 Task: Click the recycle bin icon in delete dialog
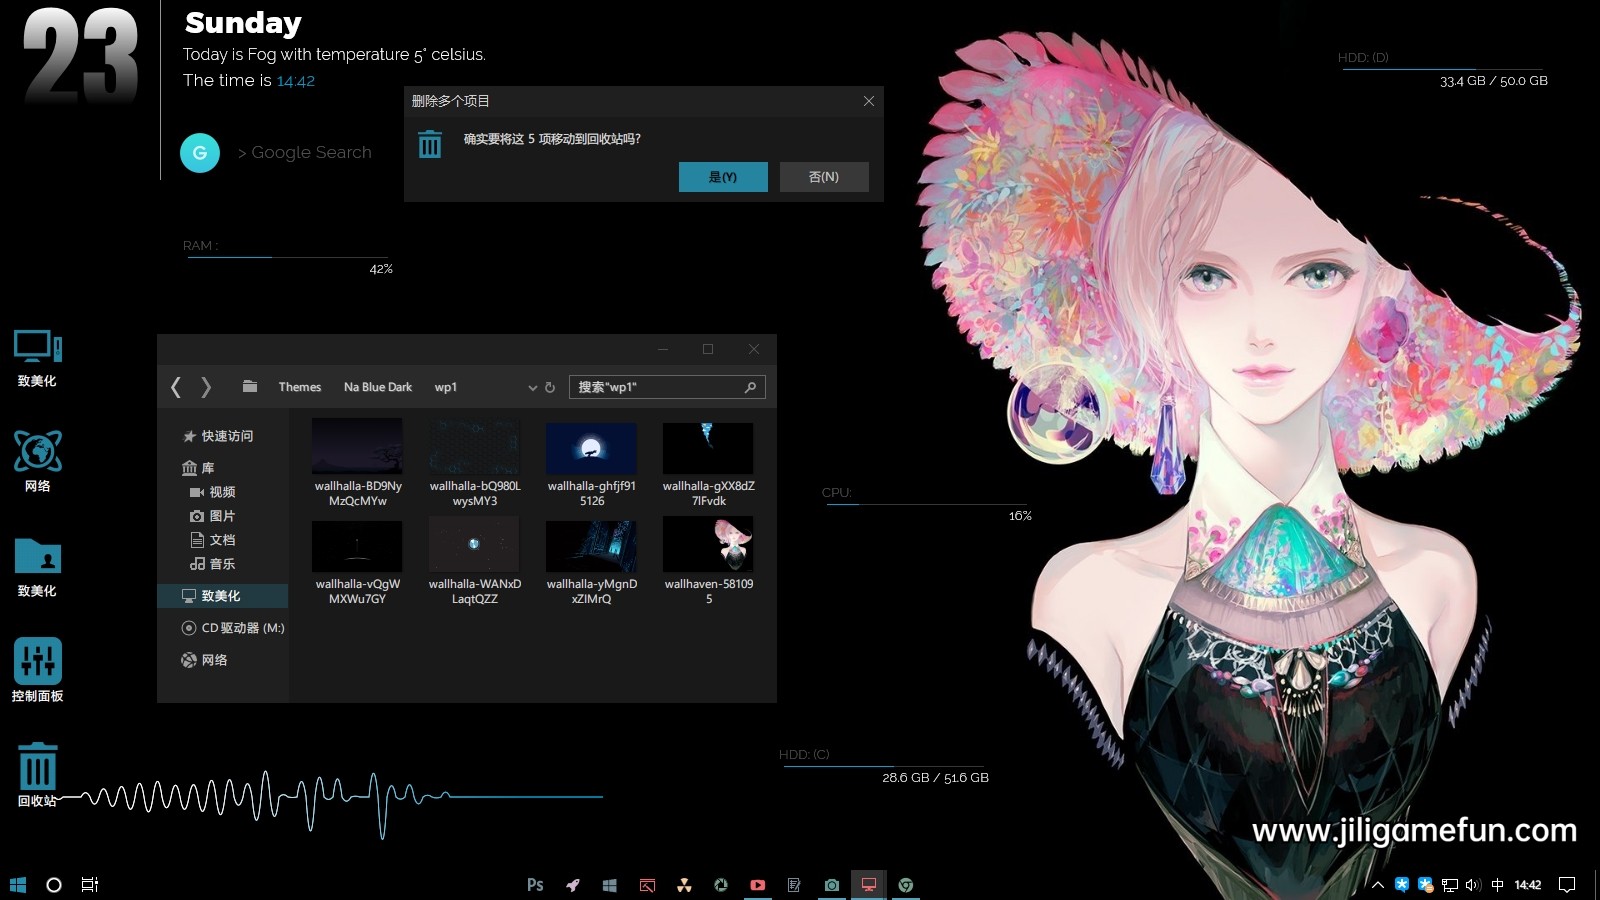click(x=430, y=145)
